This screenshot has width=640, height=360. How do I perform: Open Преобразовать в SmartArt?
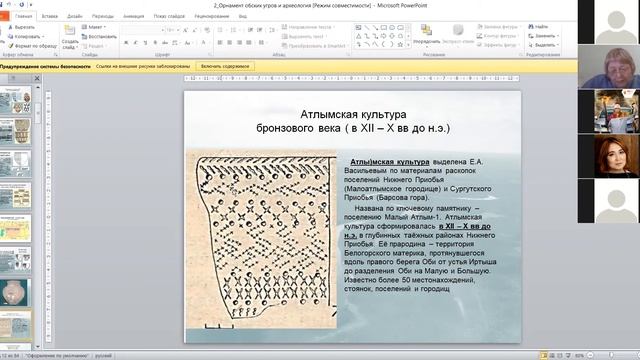click(x=314, y=46)
